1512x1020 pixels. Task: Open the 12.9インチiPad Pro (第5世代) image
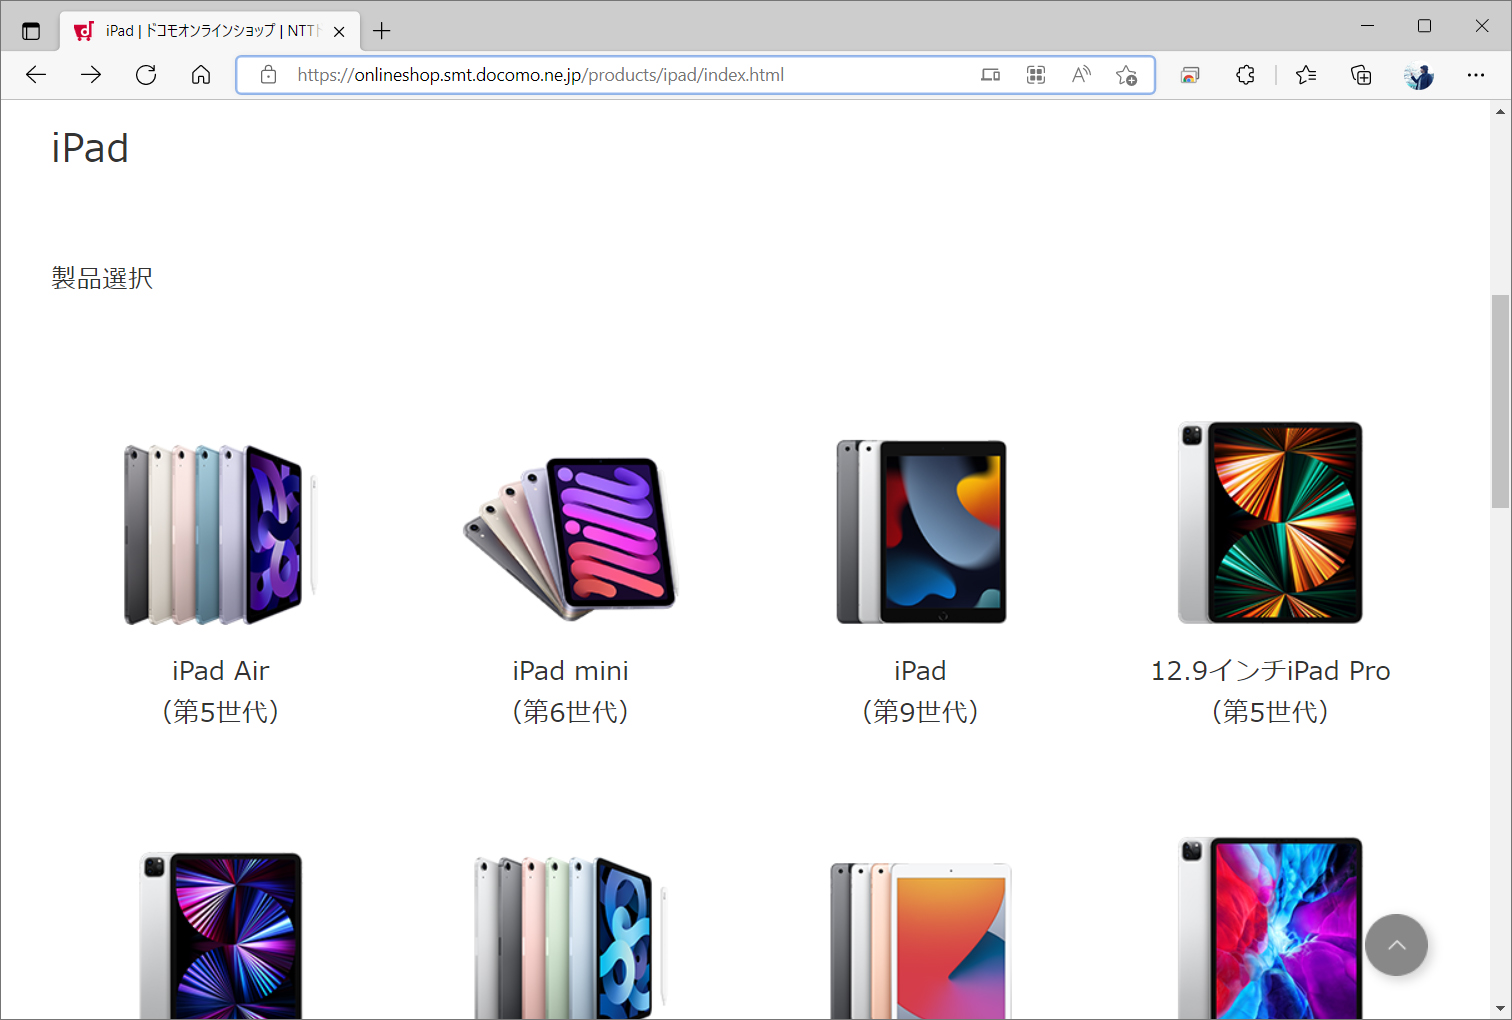coord(1270,522)
